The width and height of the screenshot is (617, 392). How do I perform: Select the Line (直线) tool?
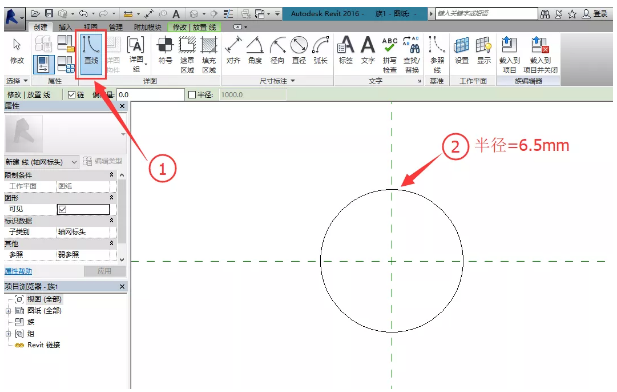91,53
